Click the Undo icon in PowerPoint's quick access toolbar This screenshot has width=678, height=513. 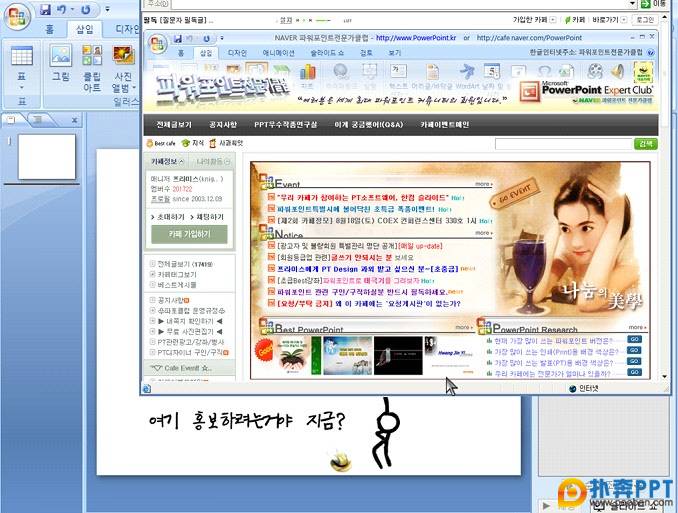click(62, 10)
